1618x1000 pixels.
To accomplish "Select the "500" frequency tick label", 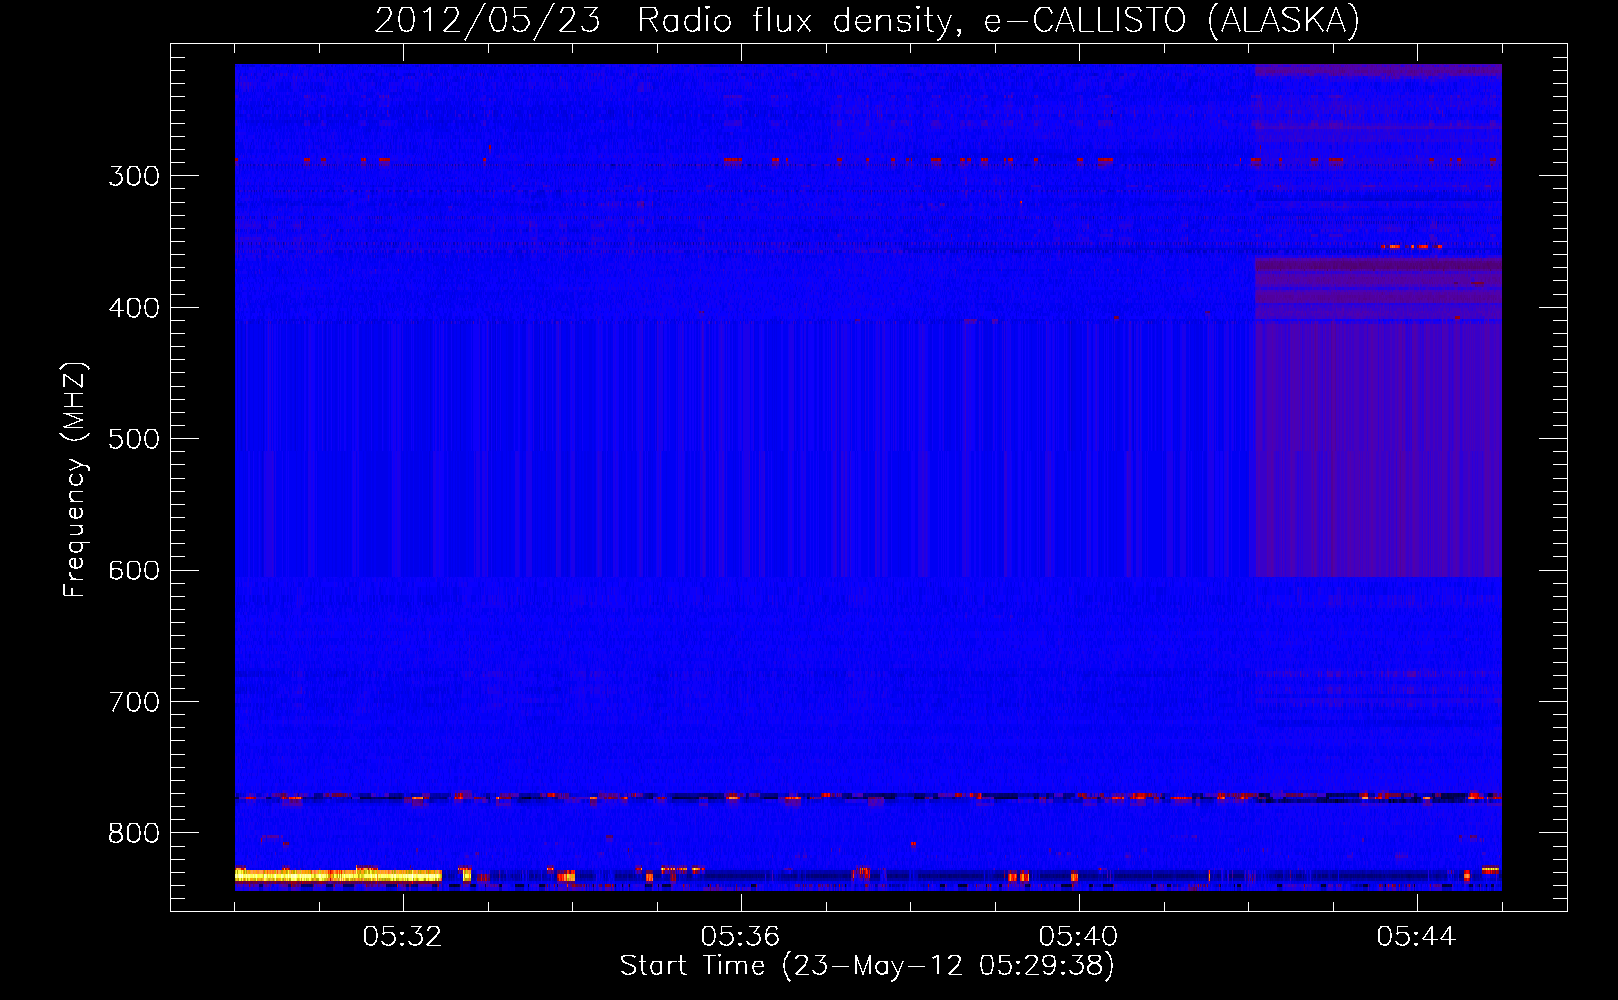I will (x=134, y=439).
